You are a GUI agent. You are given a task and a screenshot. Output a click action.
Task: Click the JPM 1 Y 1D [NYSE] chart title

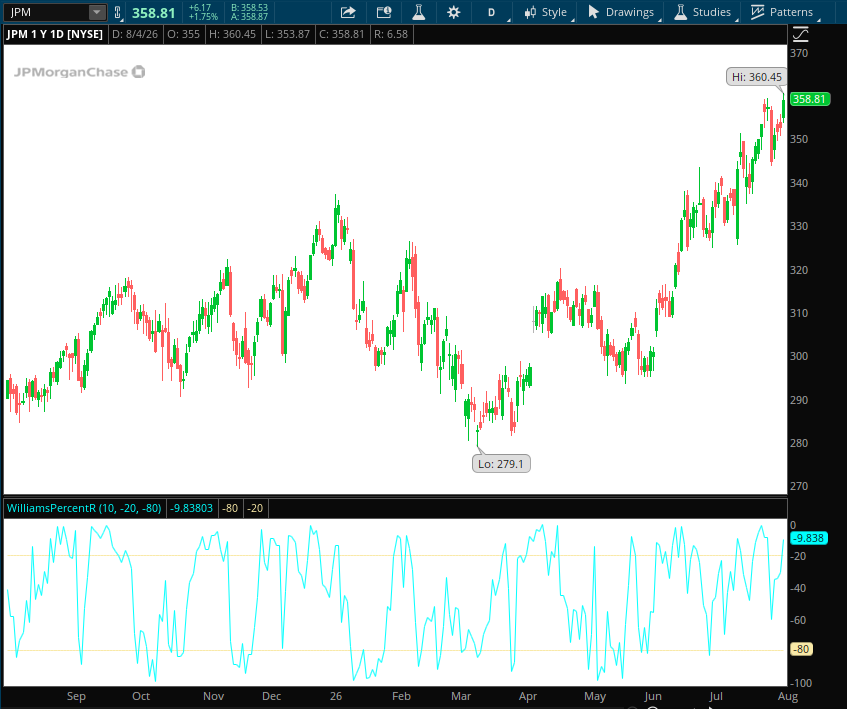point(55,34)
